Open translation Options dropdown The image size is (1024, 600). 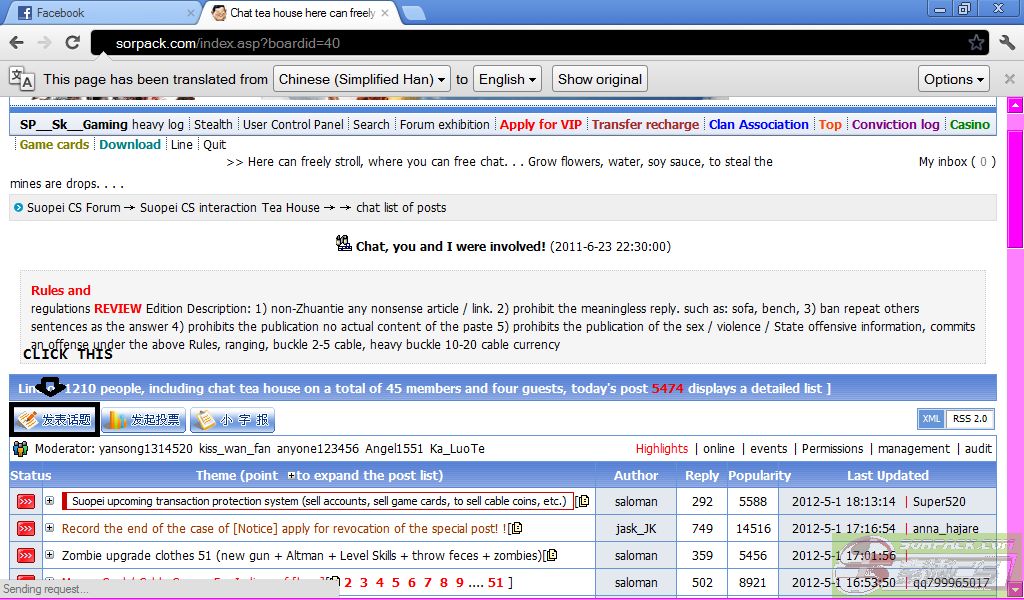coord(954,79)
